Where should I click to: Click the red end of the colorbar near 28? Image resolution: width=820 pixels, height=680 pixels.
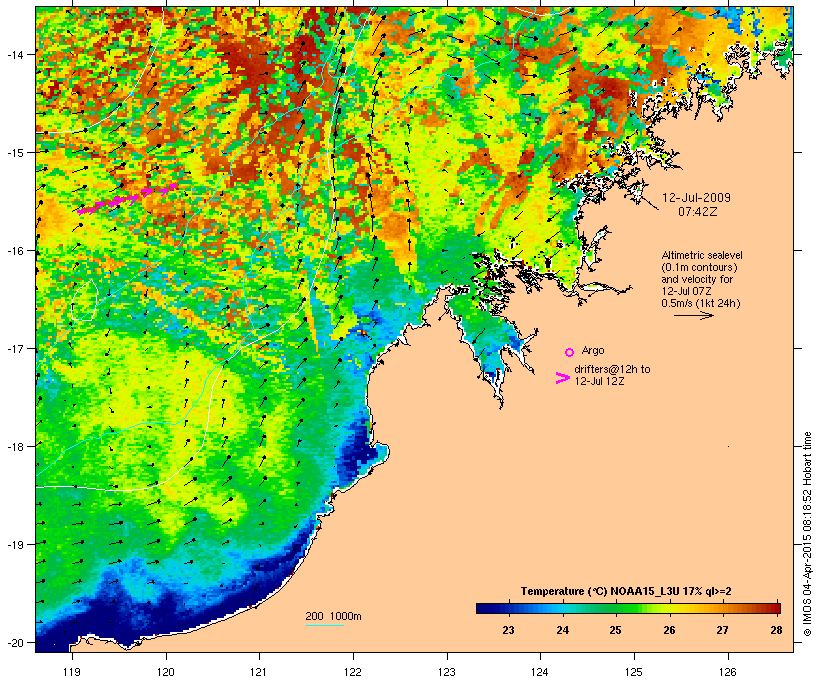pos(773,608)
